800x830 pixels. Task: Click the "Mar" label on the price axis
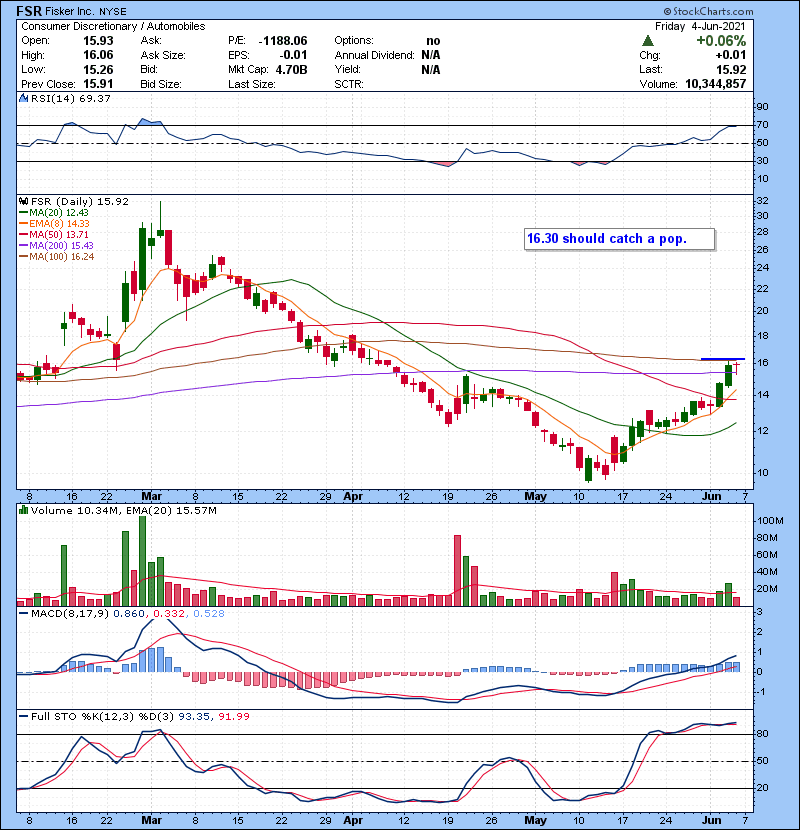tap(151, 496)
